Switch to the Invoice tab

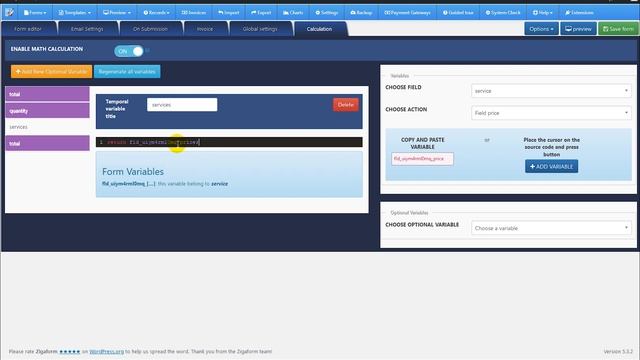pyautogui.click(x=205, y=29)
